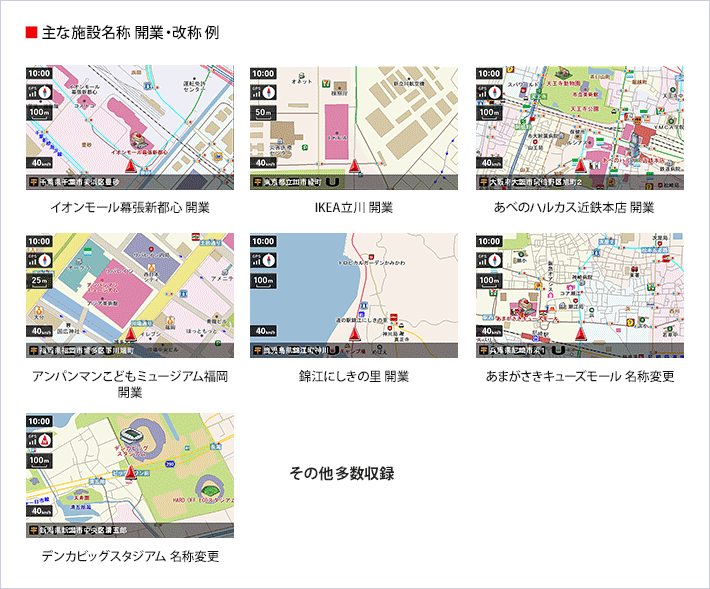The width and height of the screenshot is (710, 589).
Task: Click the compass icon in the IKEA立川 map
Action: click(269, 92)
